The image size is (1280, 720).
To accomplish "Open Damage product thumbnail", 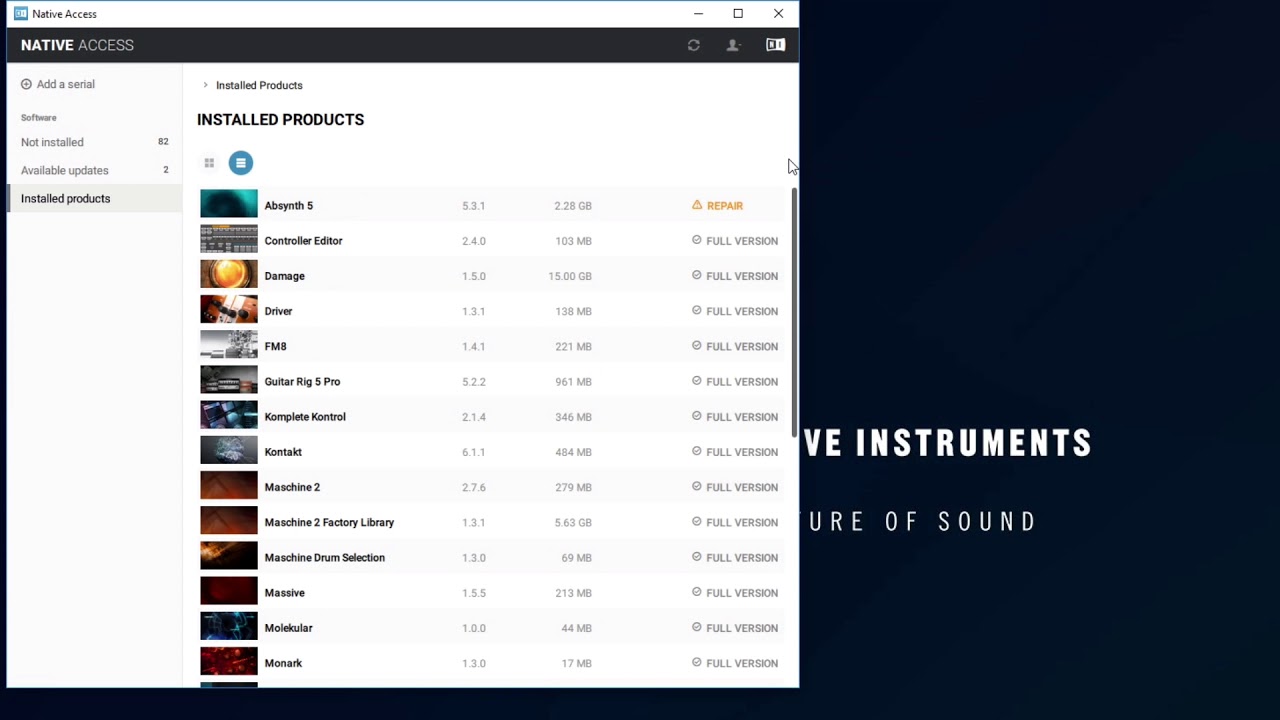I will [x=229, y=275].
